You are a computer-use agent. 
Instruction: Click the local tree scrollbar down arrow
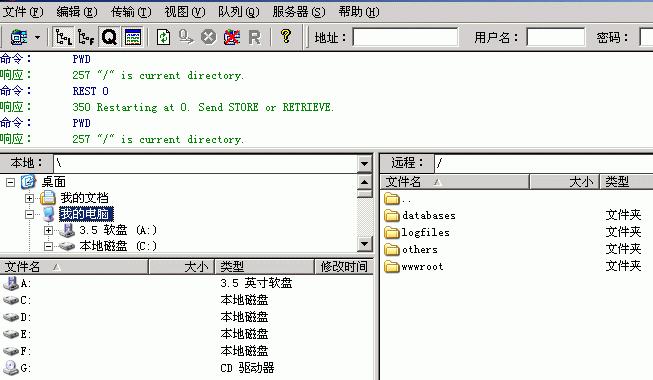tap(364, 244)
